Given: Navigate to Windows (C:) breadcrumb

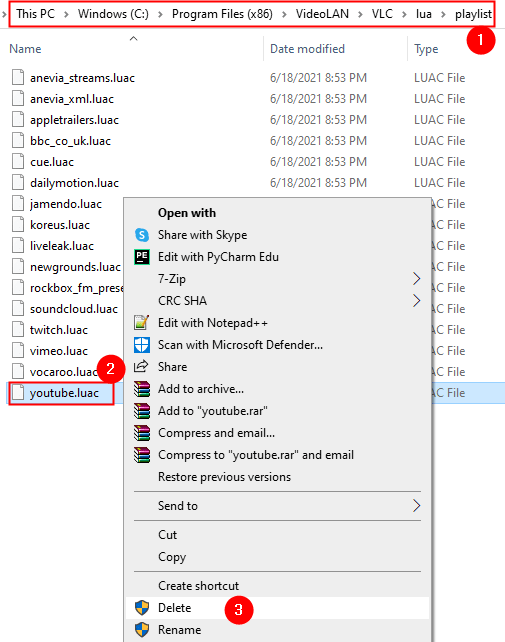Looking at the screenshot, I should coord(113,14).
